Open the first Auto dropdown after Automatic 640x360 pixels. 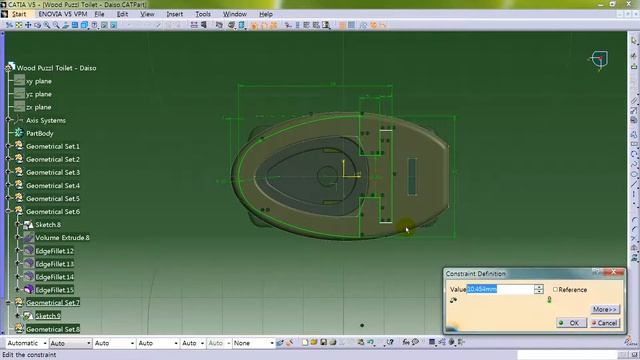(70, 343)
